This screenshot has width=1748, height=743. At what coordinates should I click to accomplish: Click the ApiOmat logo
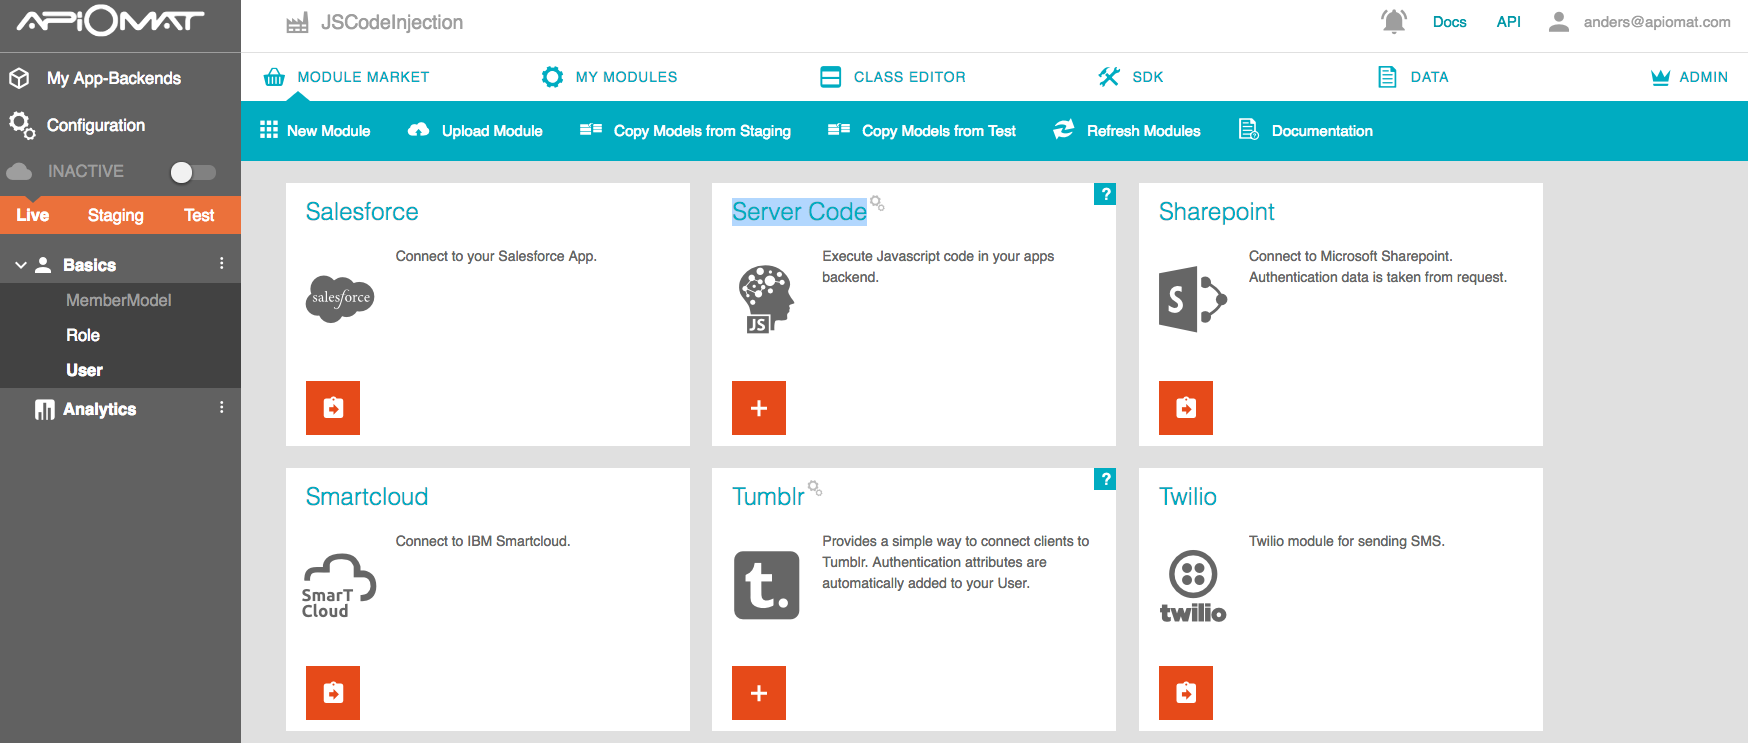point(111,21)
